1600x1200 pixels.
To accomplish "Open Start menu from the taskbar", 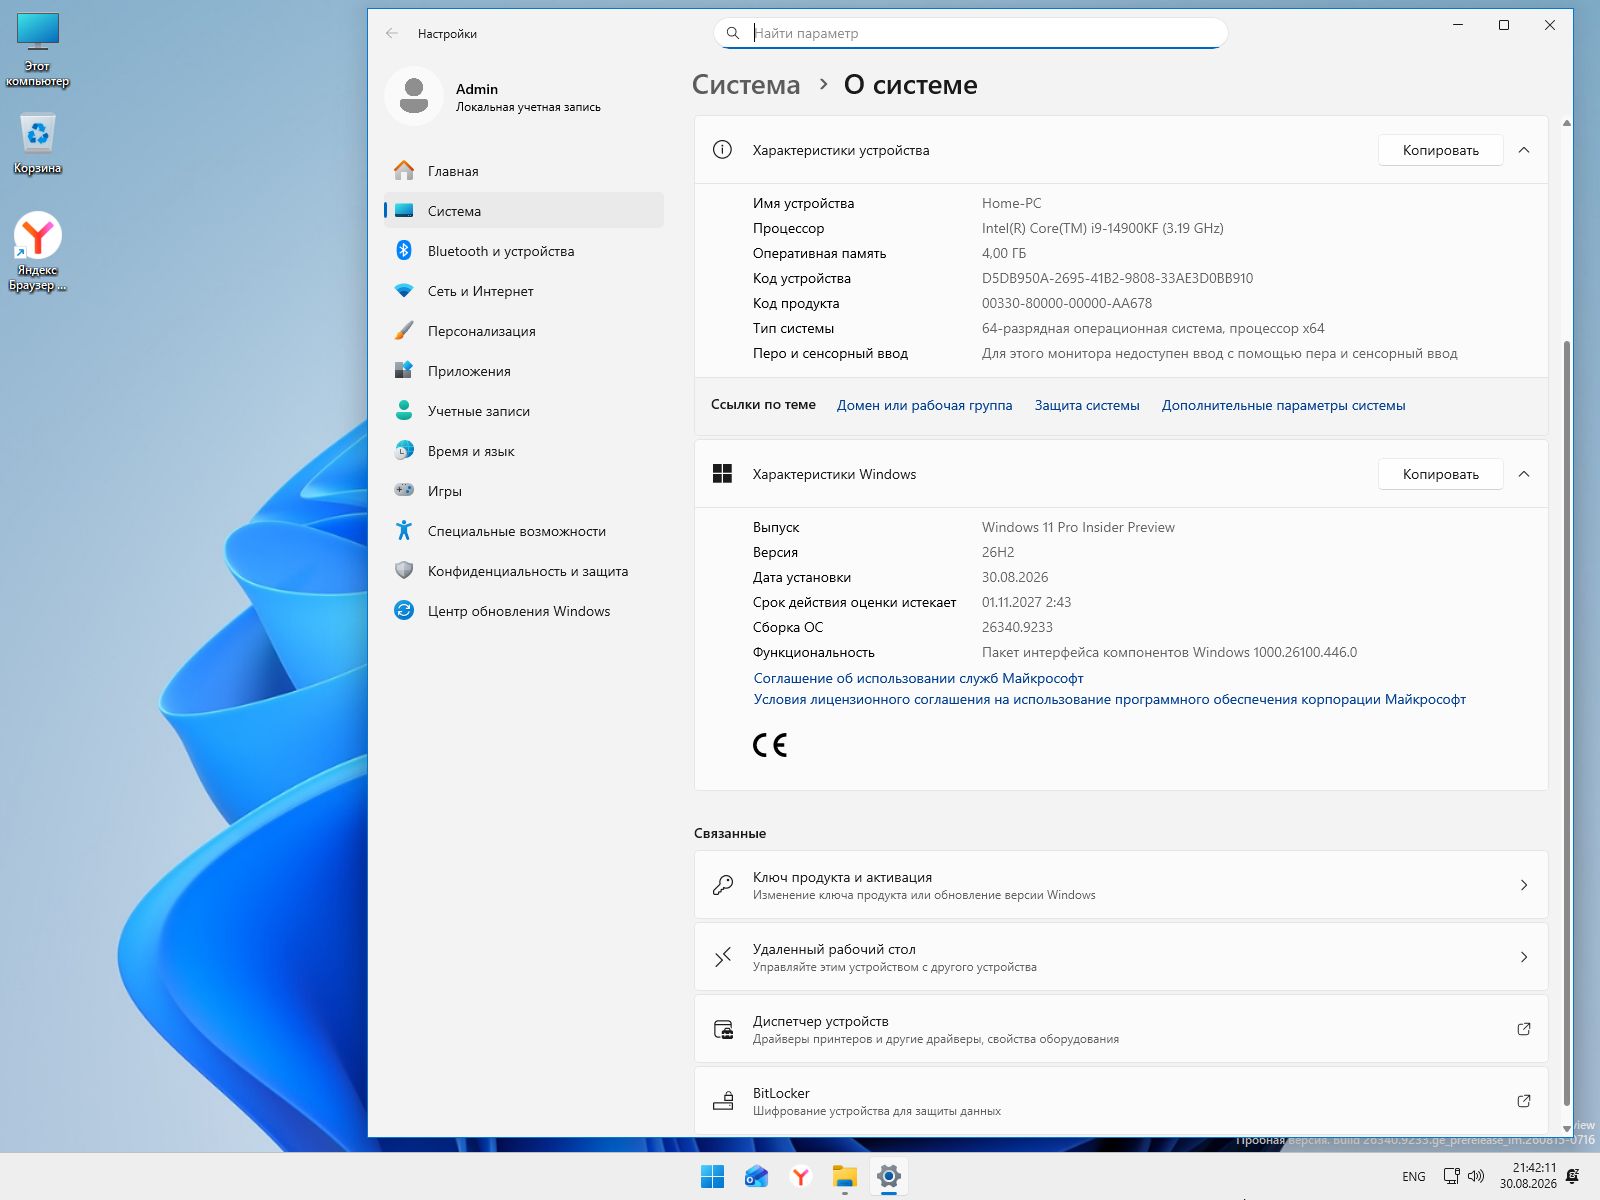I will pos(713,1177).
